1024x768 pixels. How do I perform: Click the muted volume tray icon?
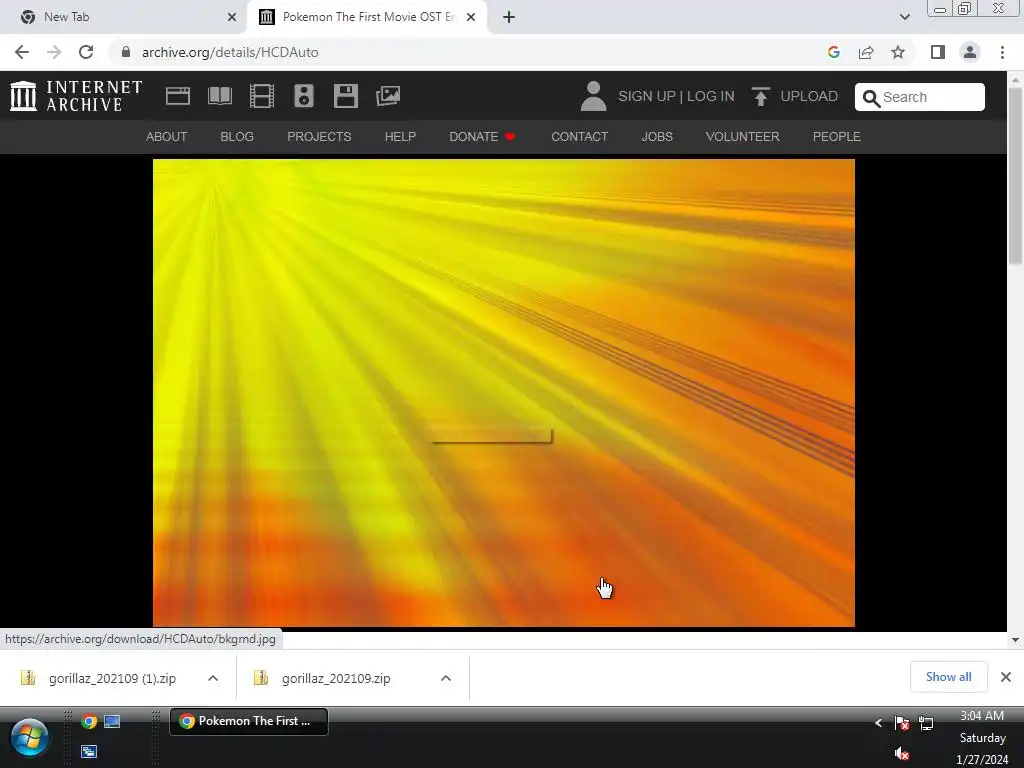902,754
